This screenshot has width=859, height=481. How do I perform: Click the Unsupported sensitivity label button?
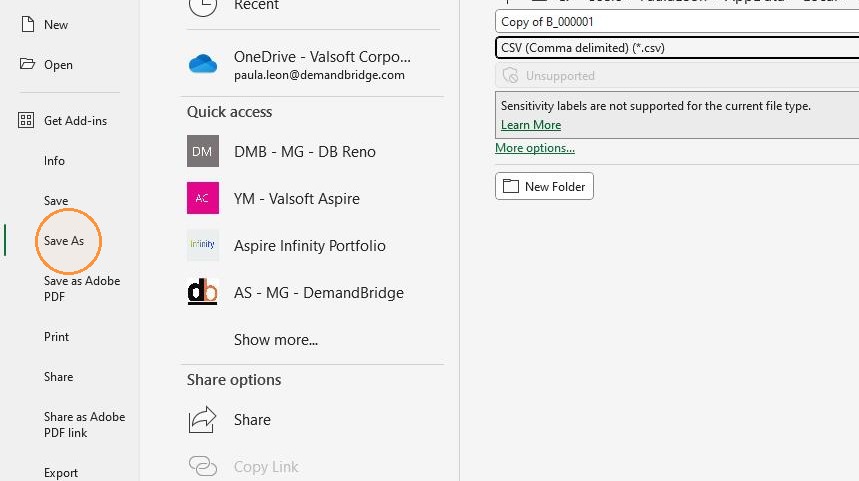(x=677, y=76)
